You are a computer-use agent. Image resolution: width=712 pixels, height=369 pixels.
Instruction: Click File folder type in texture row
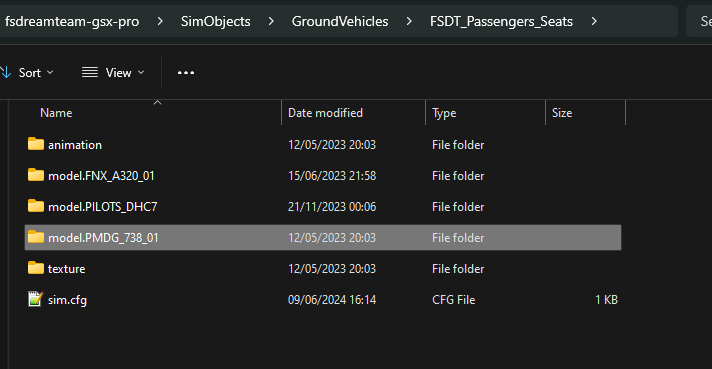click(458, 269)
